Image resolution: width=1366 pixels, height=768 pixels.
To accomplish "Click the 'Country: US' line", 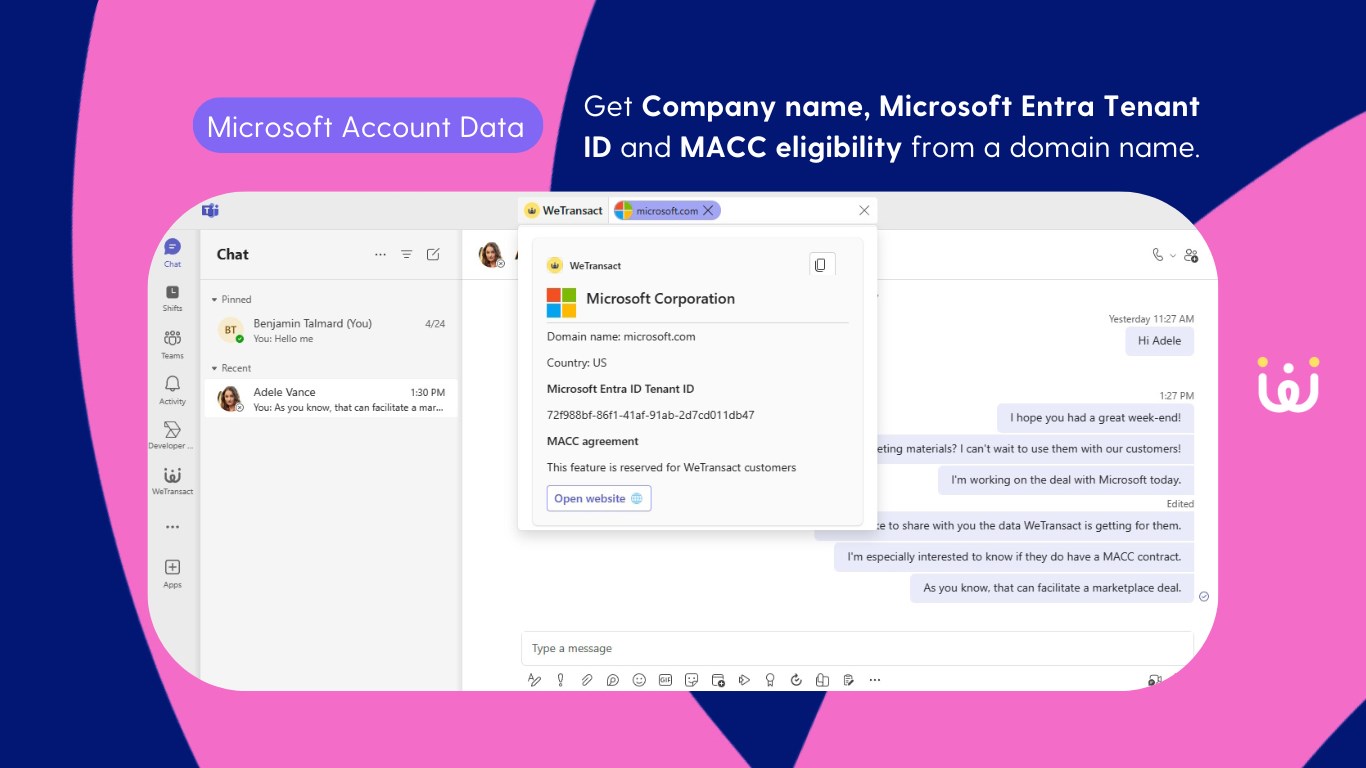I will 577,363.
